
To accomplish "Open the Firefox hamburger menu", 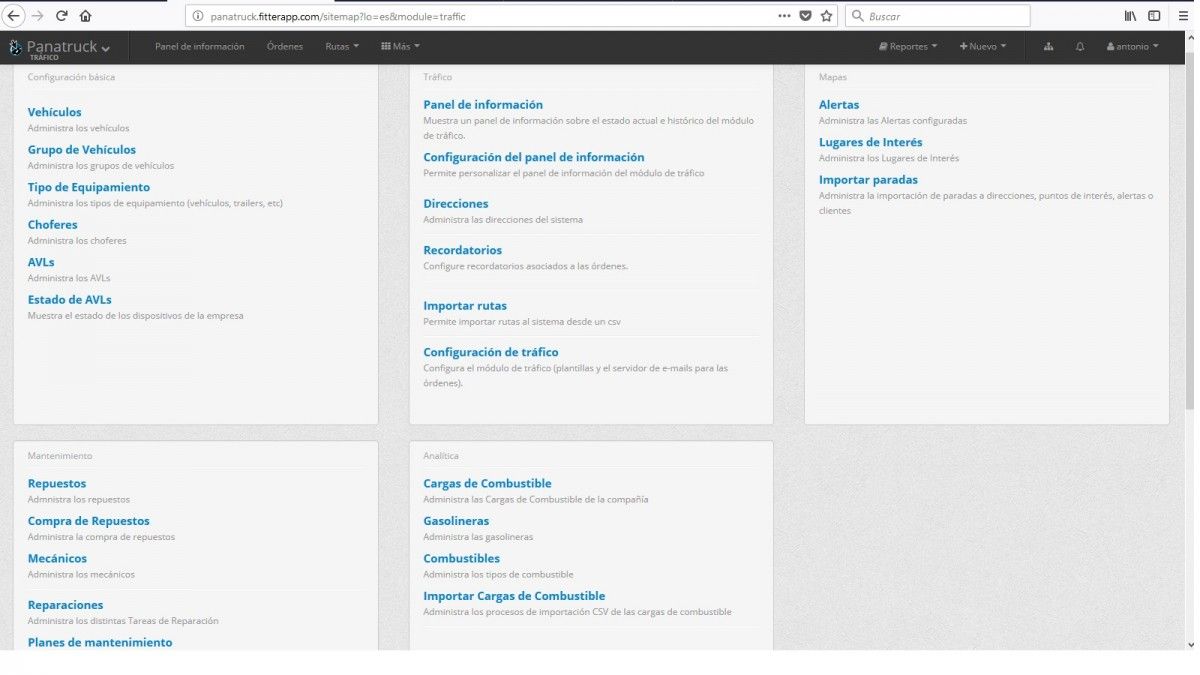I will pyautogui.click(x=1184, y=16).
